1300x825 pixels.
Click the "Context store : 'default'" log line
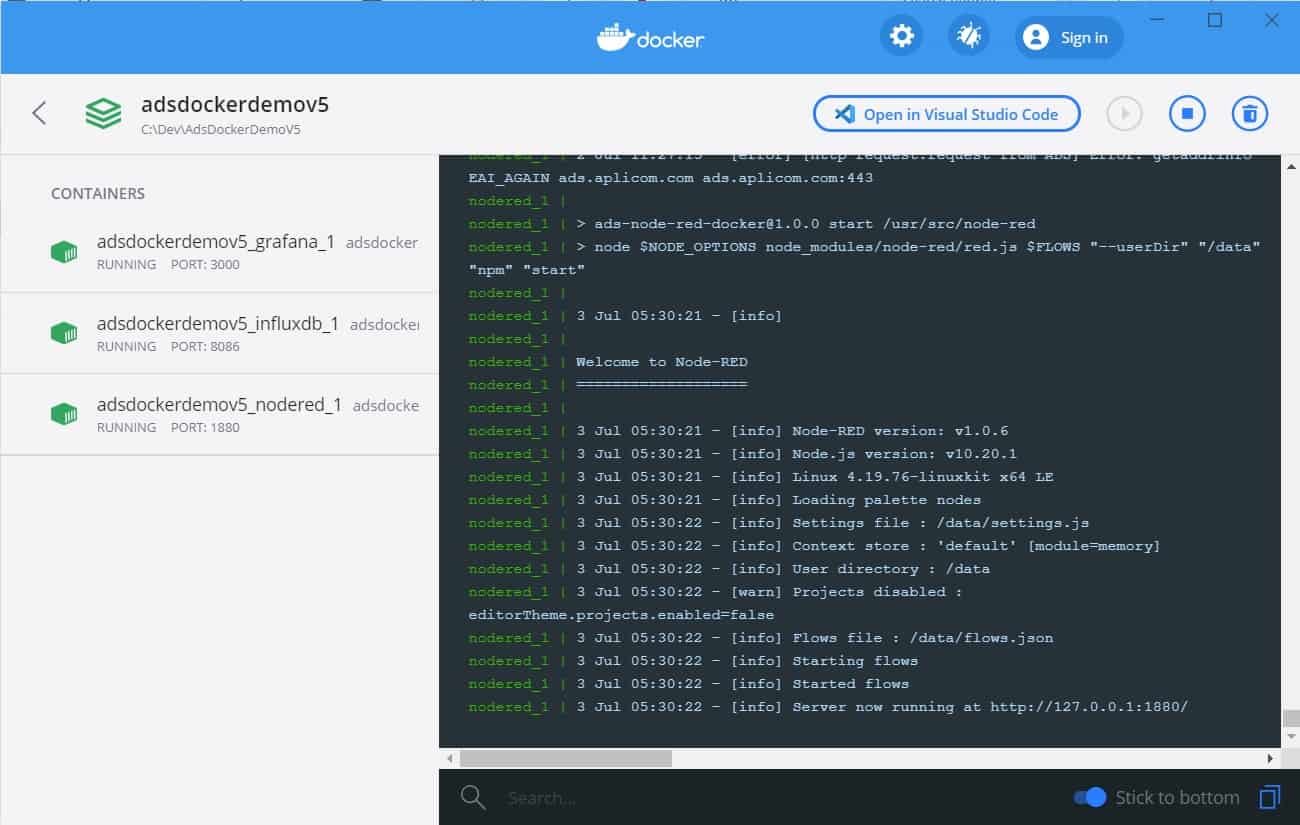[x=815, y=546]
